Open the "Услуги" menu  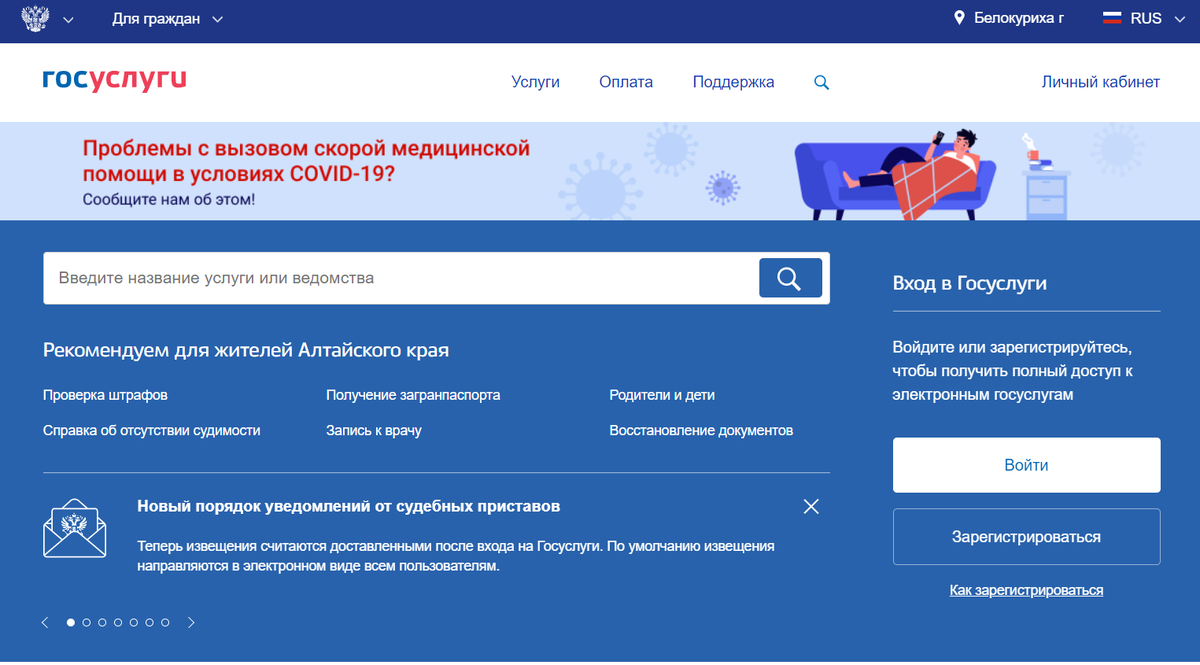(x=536, y=82)
